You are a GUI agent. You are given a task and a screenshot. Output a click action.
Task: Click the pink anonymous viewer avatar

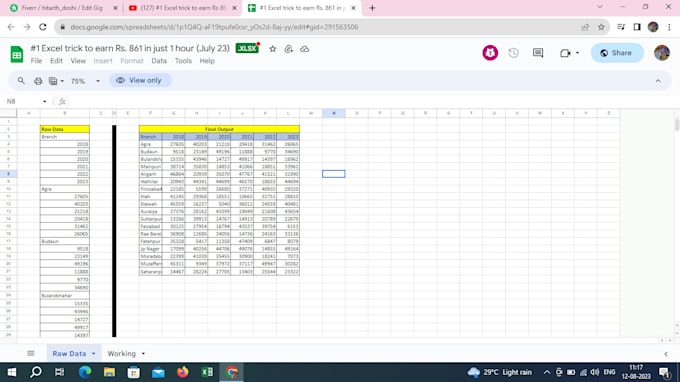pos(490,53)
